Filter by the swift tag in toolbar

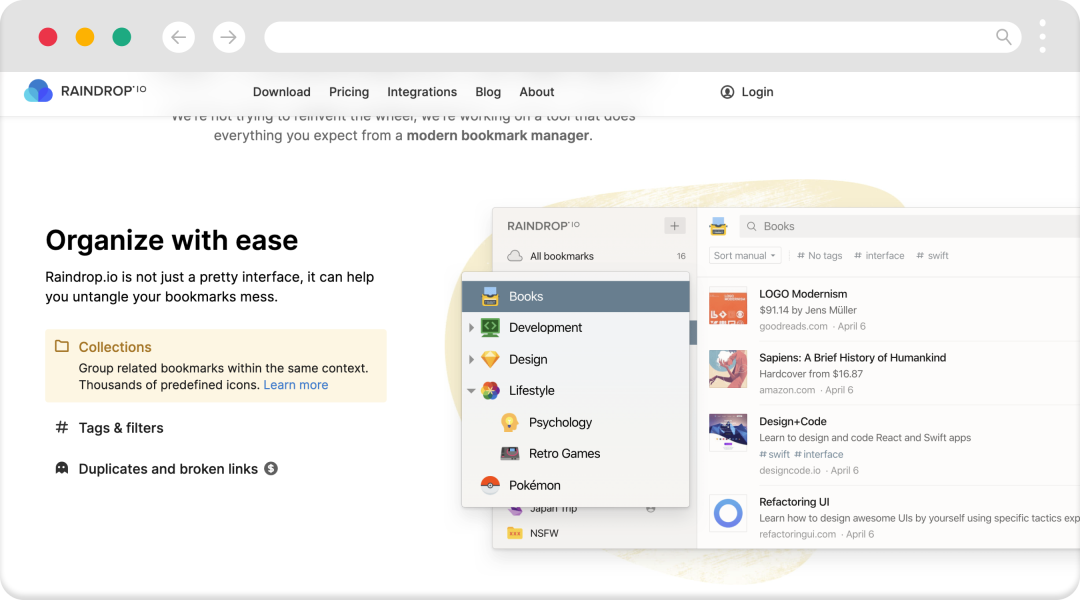point(933,256)
